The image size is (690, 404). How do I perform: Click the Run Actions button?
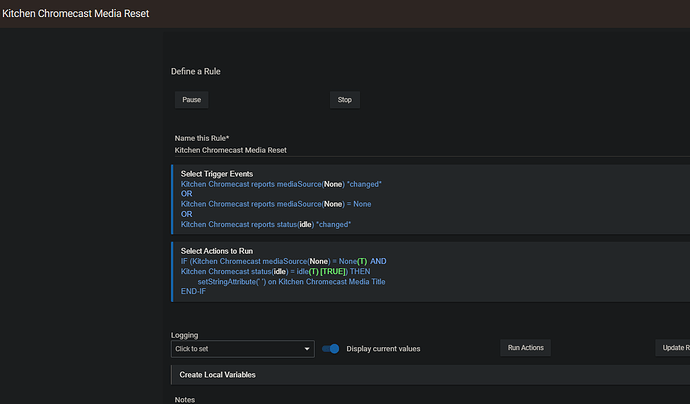pos(525,348)
